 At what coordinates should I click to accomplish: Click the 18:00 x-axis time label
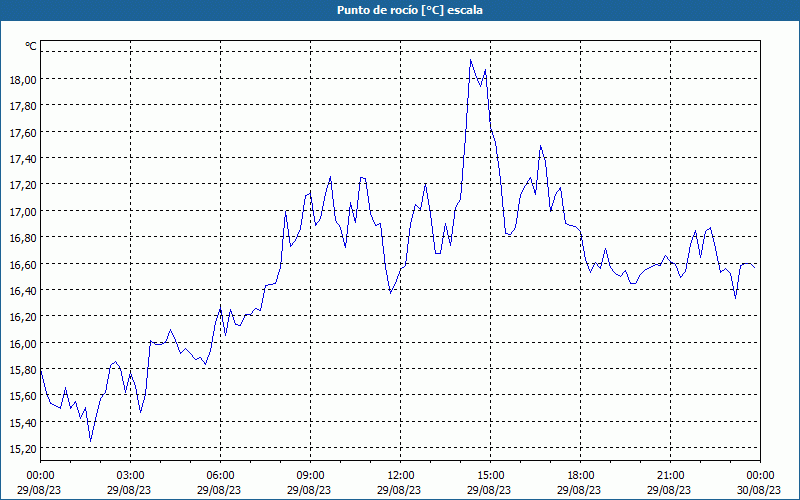(580, 476)
